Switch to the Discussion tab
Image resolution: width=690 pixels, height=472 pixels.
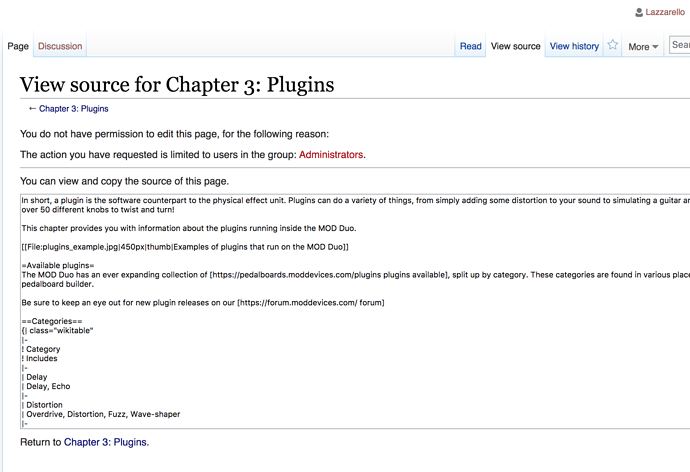tap(60, 46)
